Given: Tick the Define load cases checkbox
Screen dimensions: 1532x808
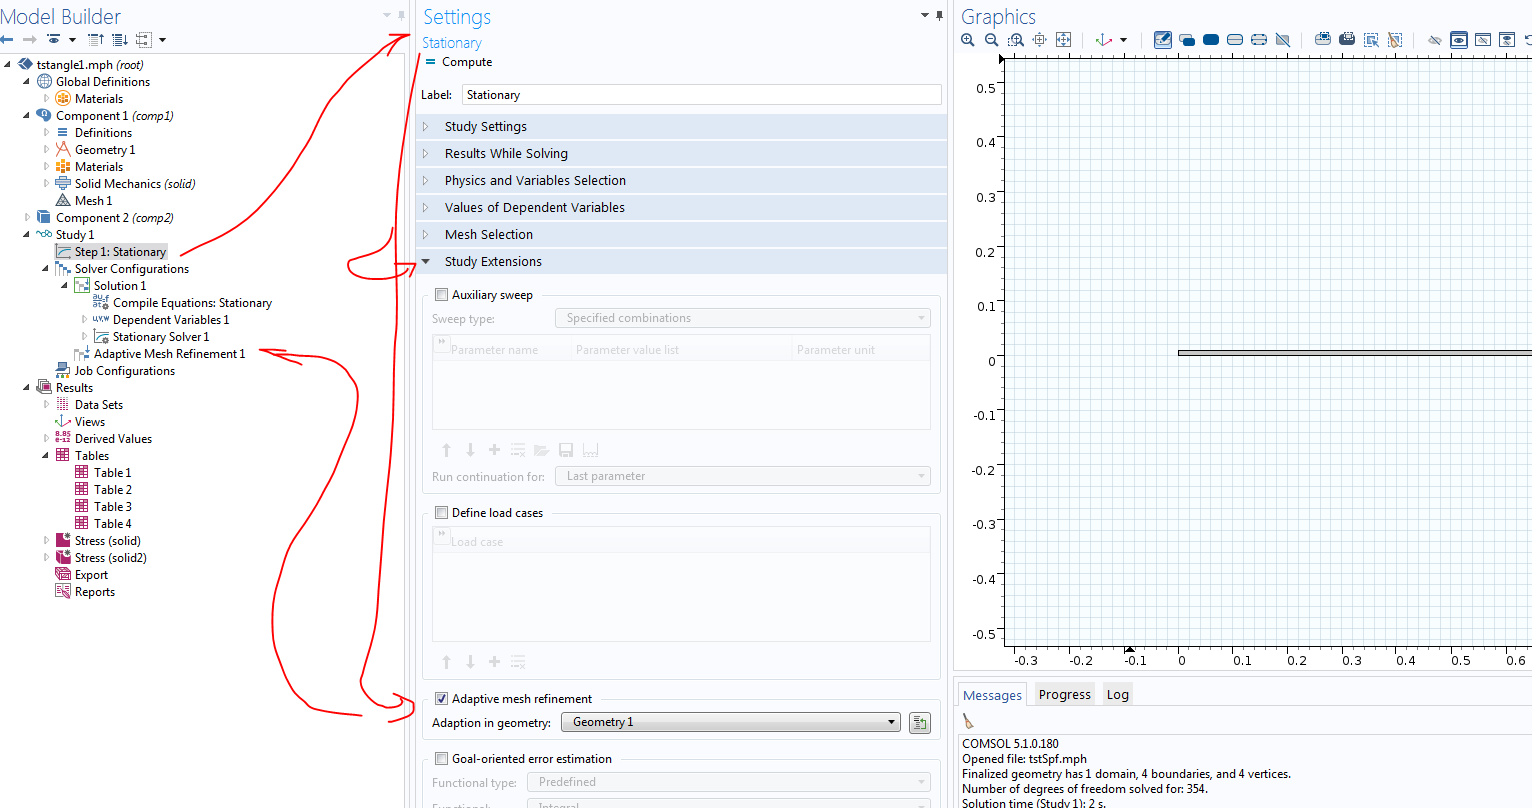Looking at the screenshot, I should coord(442,513).
